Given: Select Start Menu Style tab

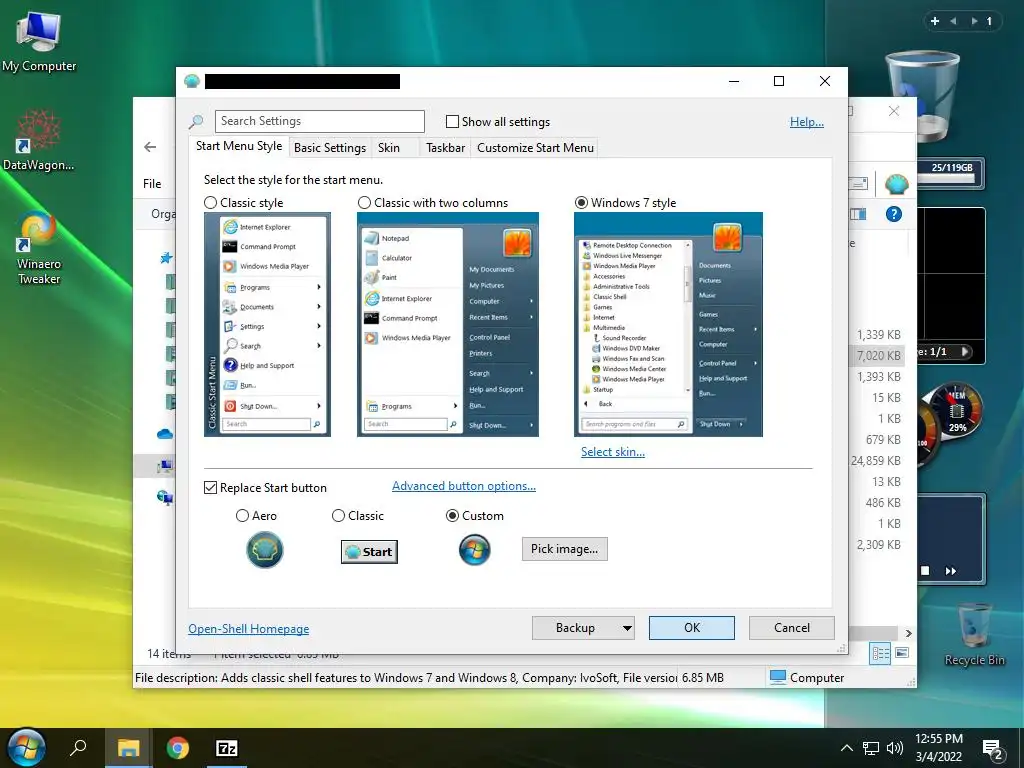Looking at the screenshot, I should [239, 146].
